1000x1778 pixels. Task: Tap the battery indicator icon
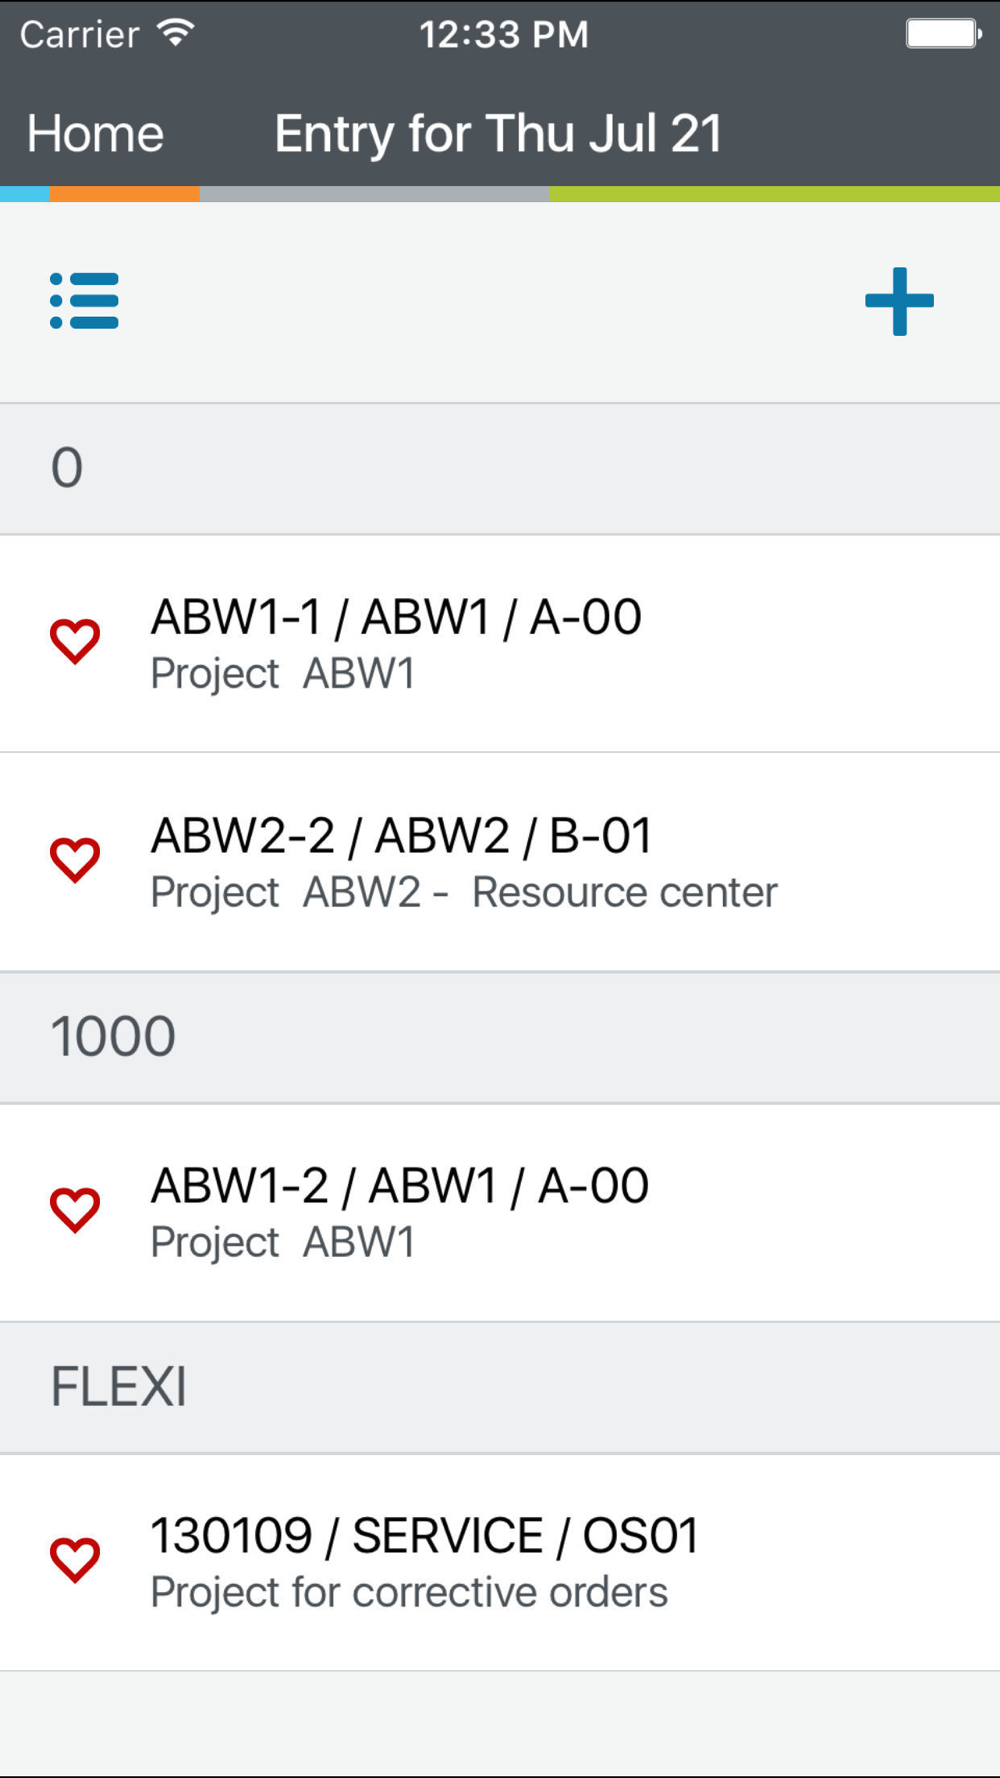943,33
